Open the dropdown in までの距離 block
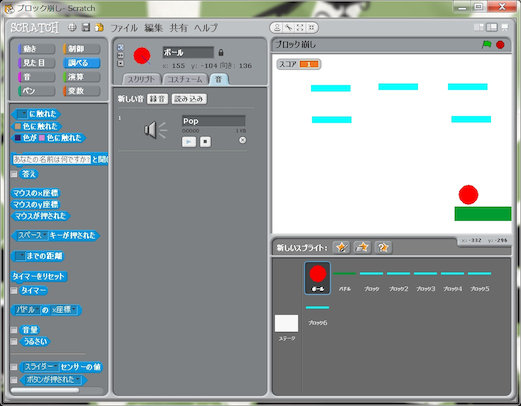The height and width of the screenshot is (406, 521). pos(20,256)
